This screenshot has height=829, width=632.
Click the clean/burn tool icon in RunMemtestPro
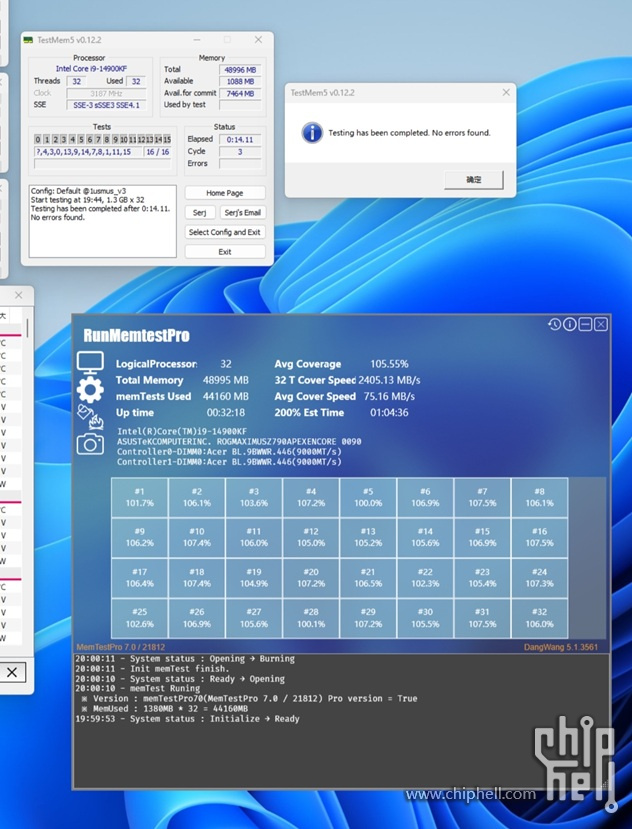pos(90,417)
